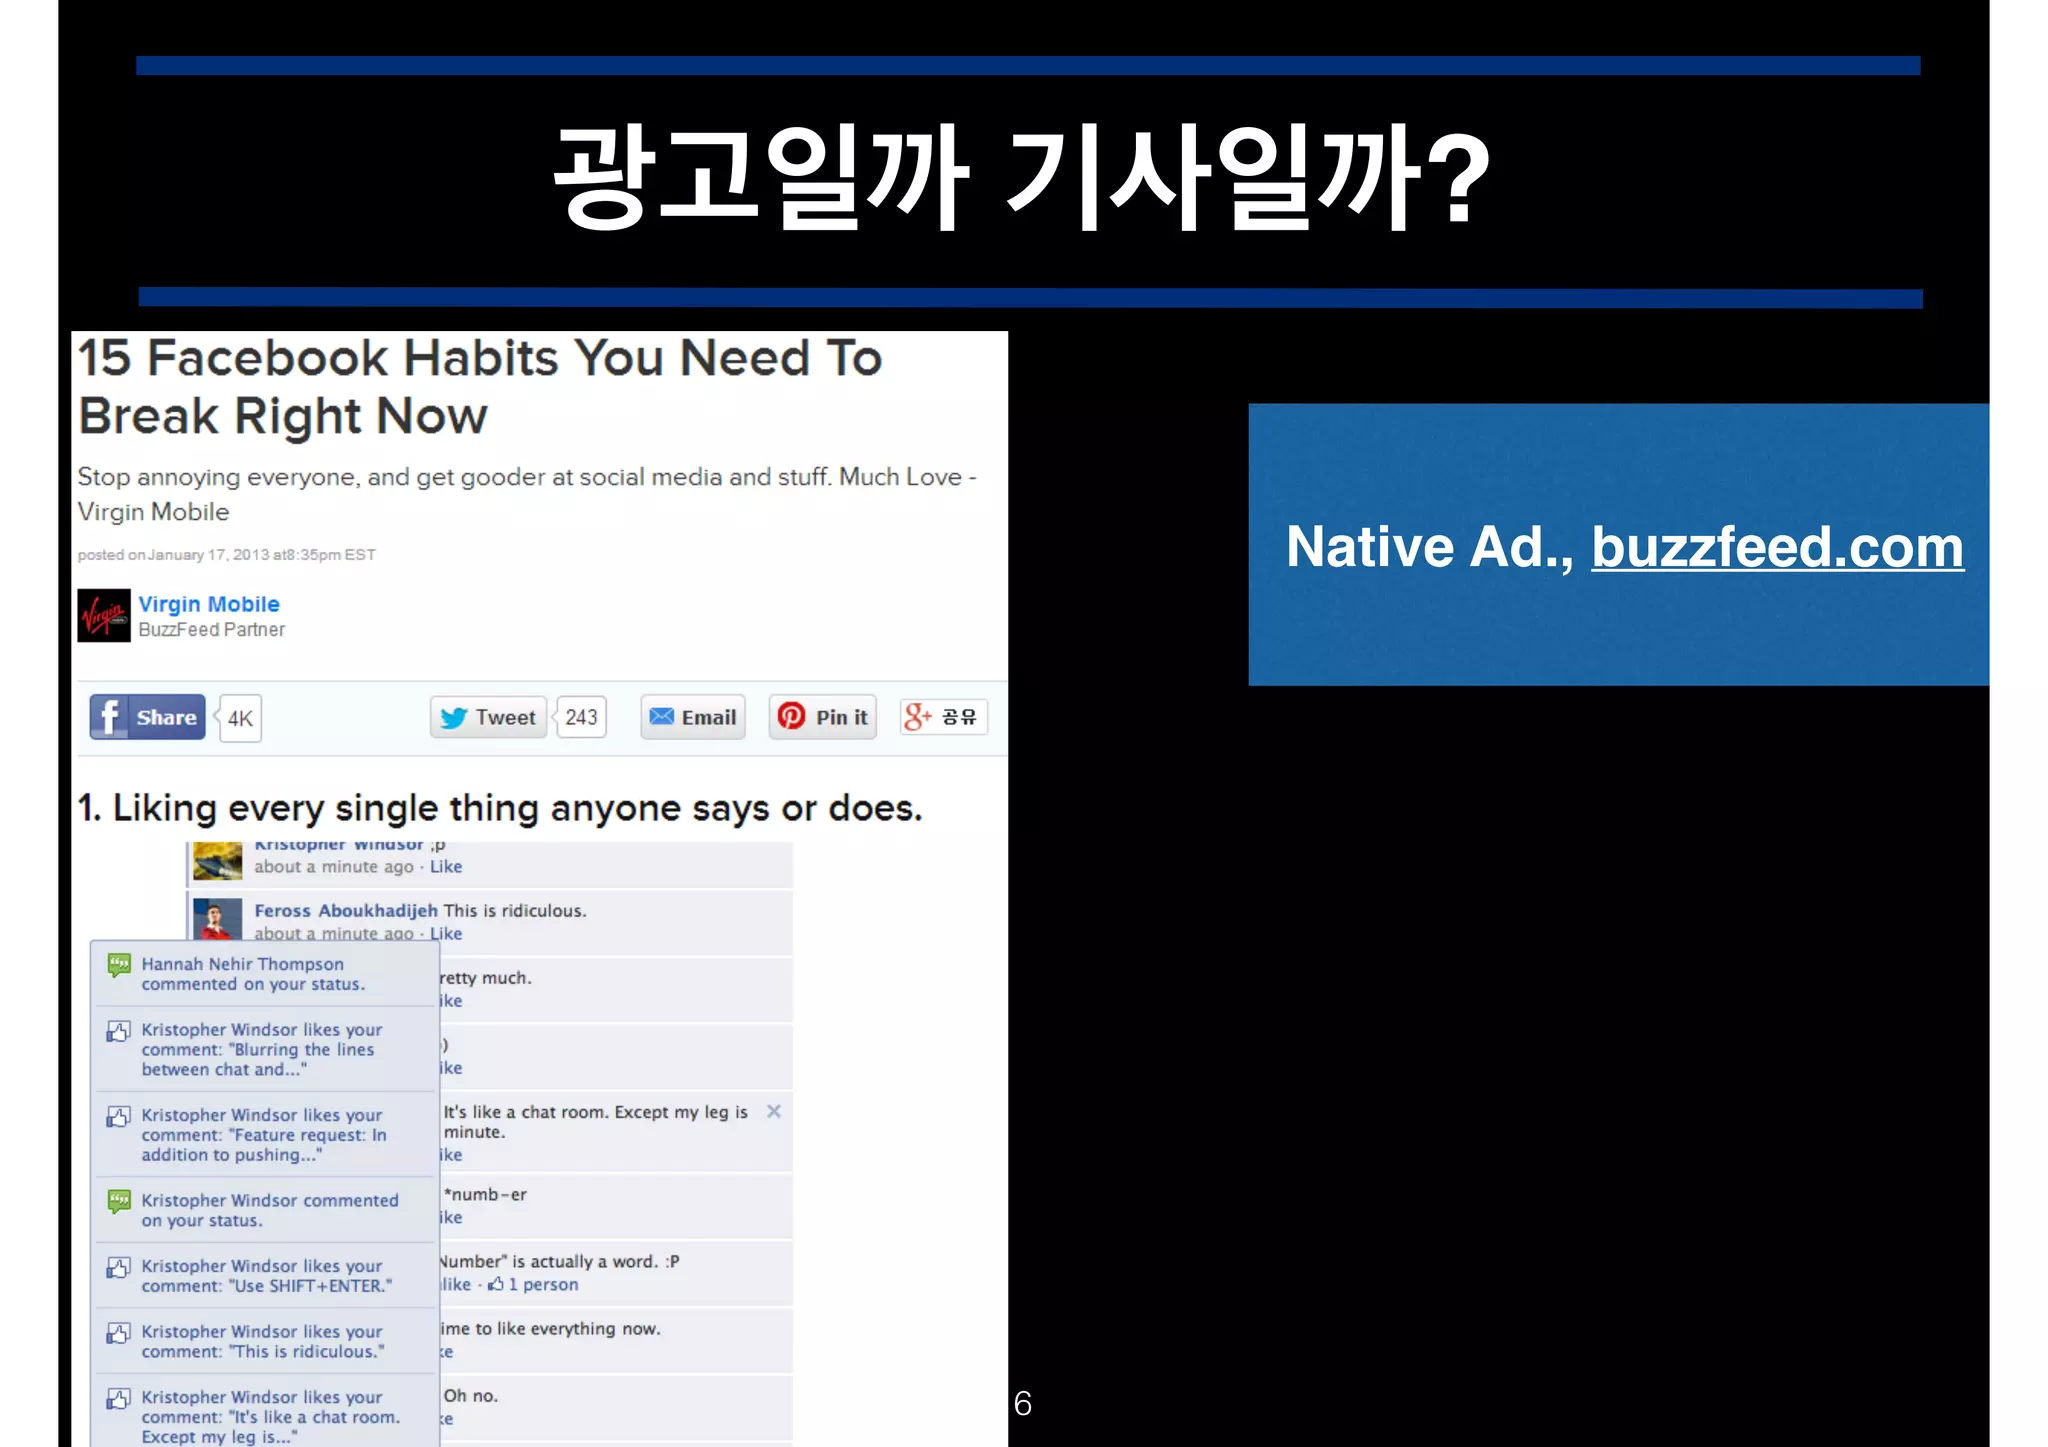Viewport: 2048px width, 1447px height.
Task: Open the Virgin Mobile author link
Action: (209, 604)
